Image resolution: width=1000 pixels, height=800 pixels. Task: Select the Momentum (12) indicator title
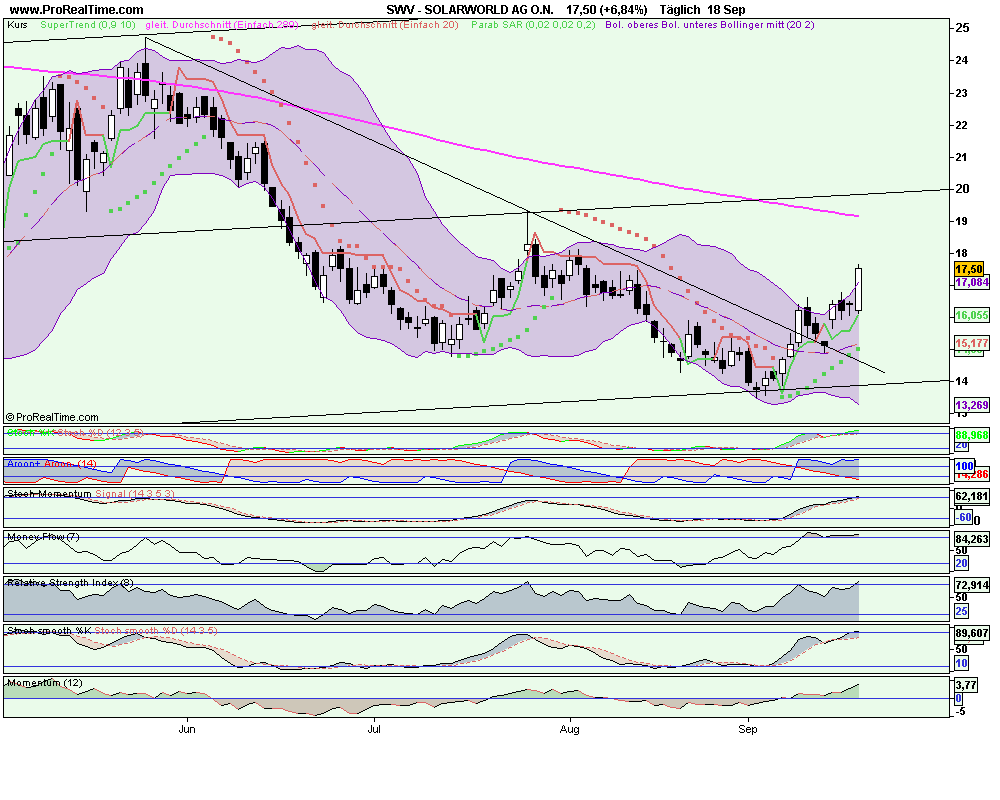45,683
